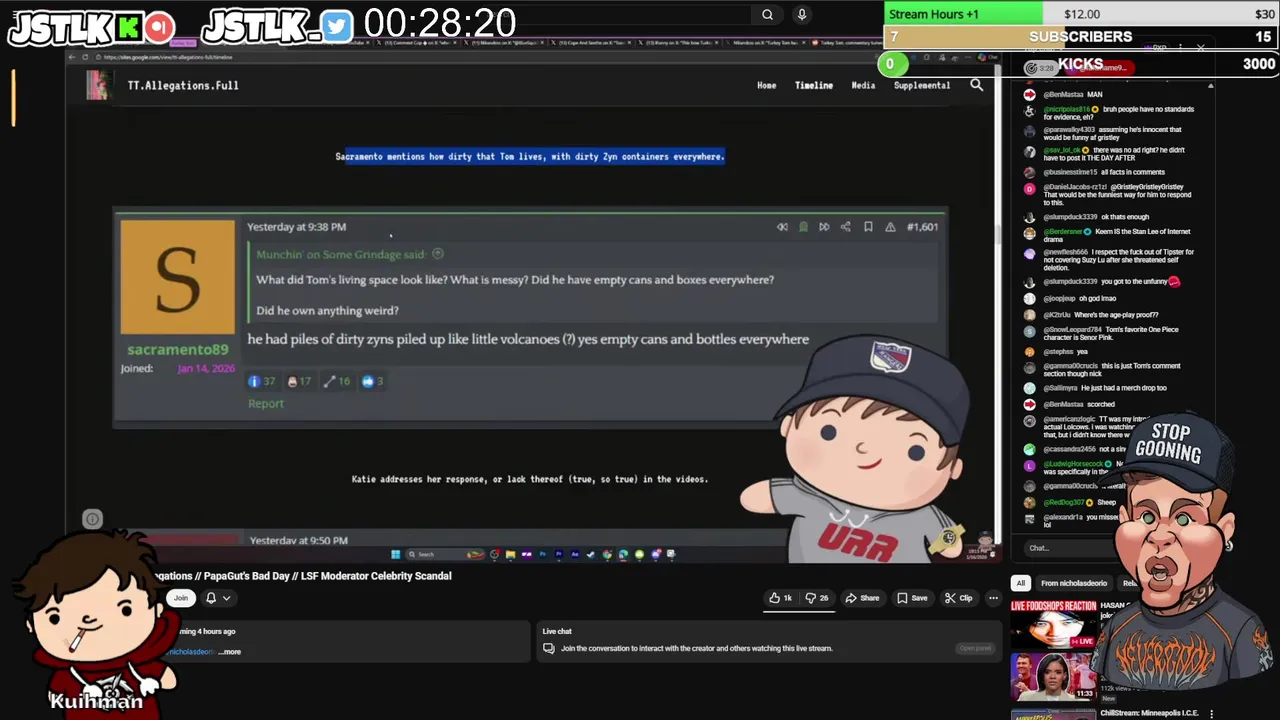Click the reaction icon showing 17
This screenshot has height=720, width=1280.
click(x=299, y=381)
